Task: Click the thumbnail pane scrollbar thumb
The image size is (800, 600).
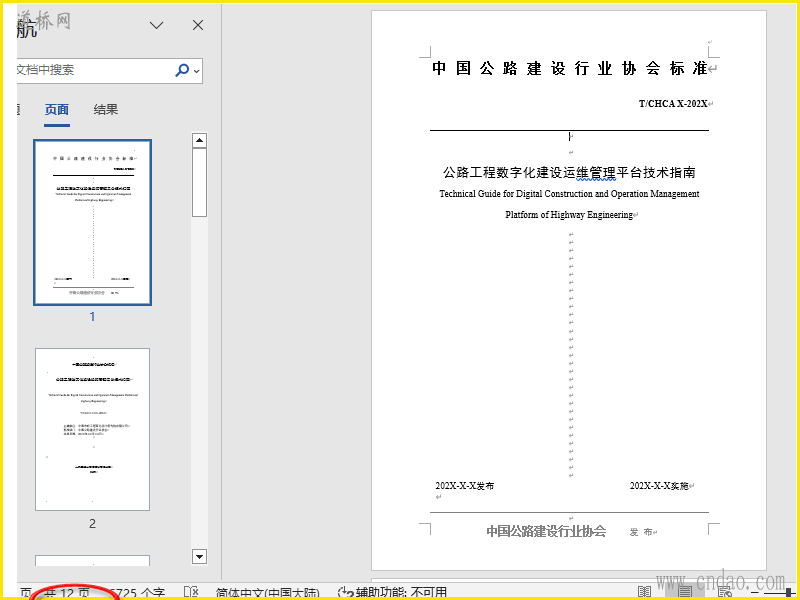Action: [x=199, y=182]
